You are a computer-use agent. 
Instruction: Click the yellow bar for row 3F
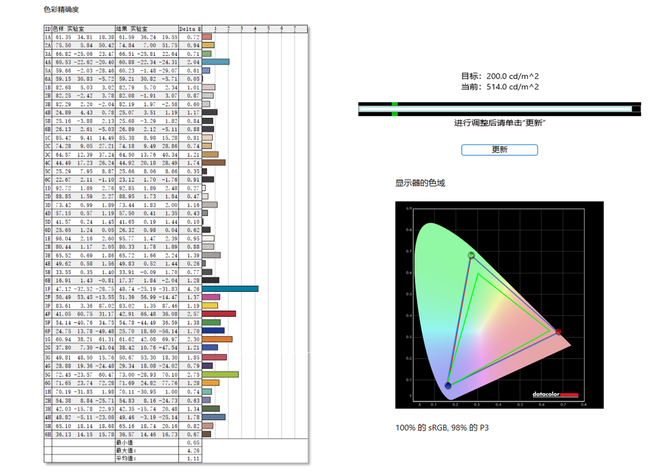210,306
